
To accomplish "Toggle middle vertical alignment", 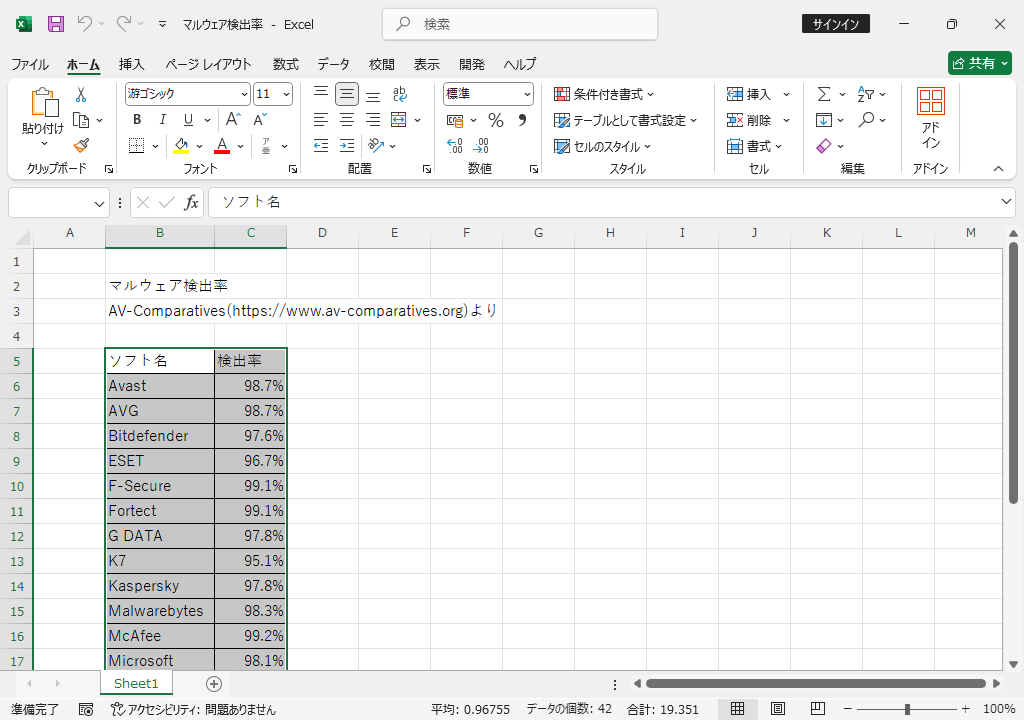I will [x=347, y=94].
